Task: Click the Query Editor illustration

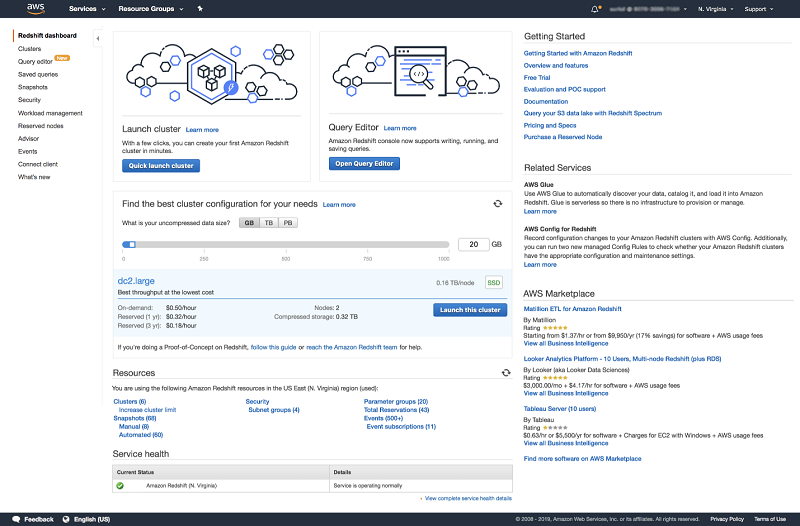Action: [x=416, y=71]
